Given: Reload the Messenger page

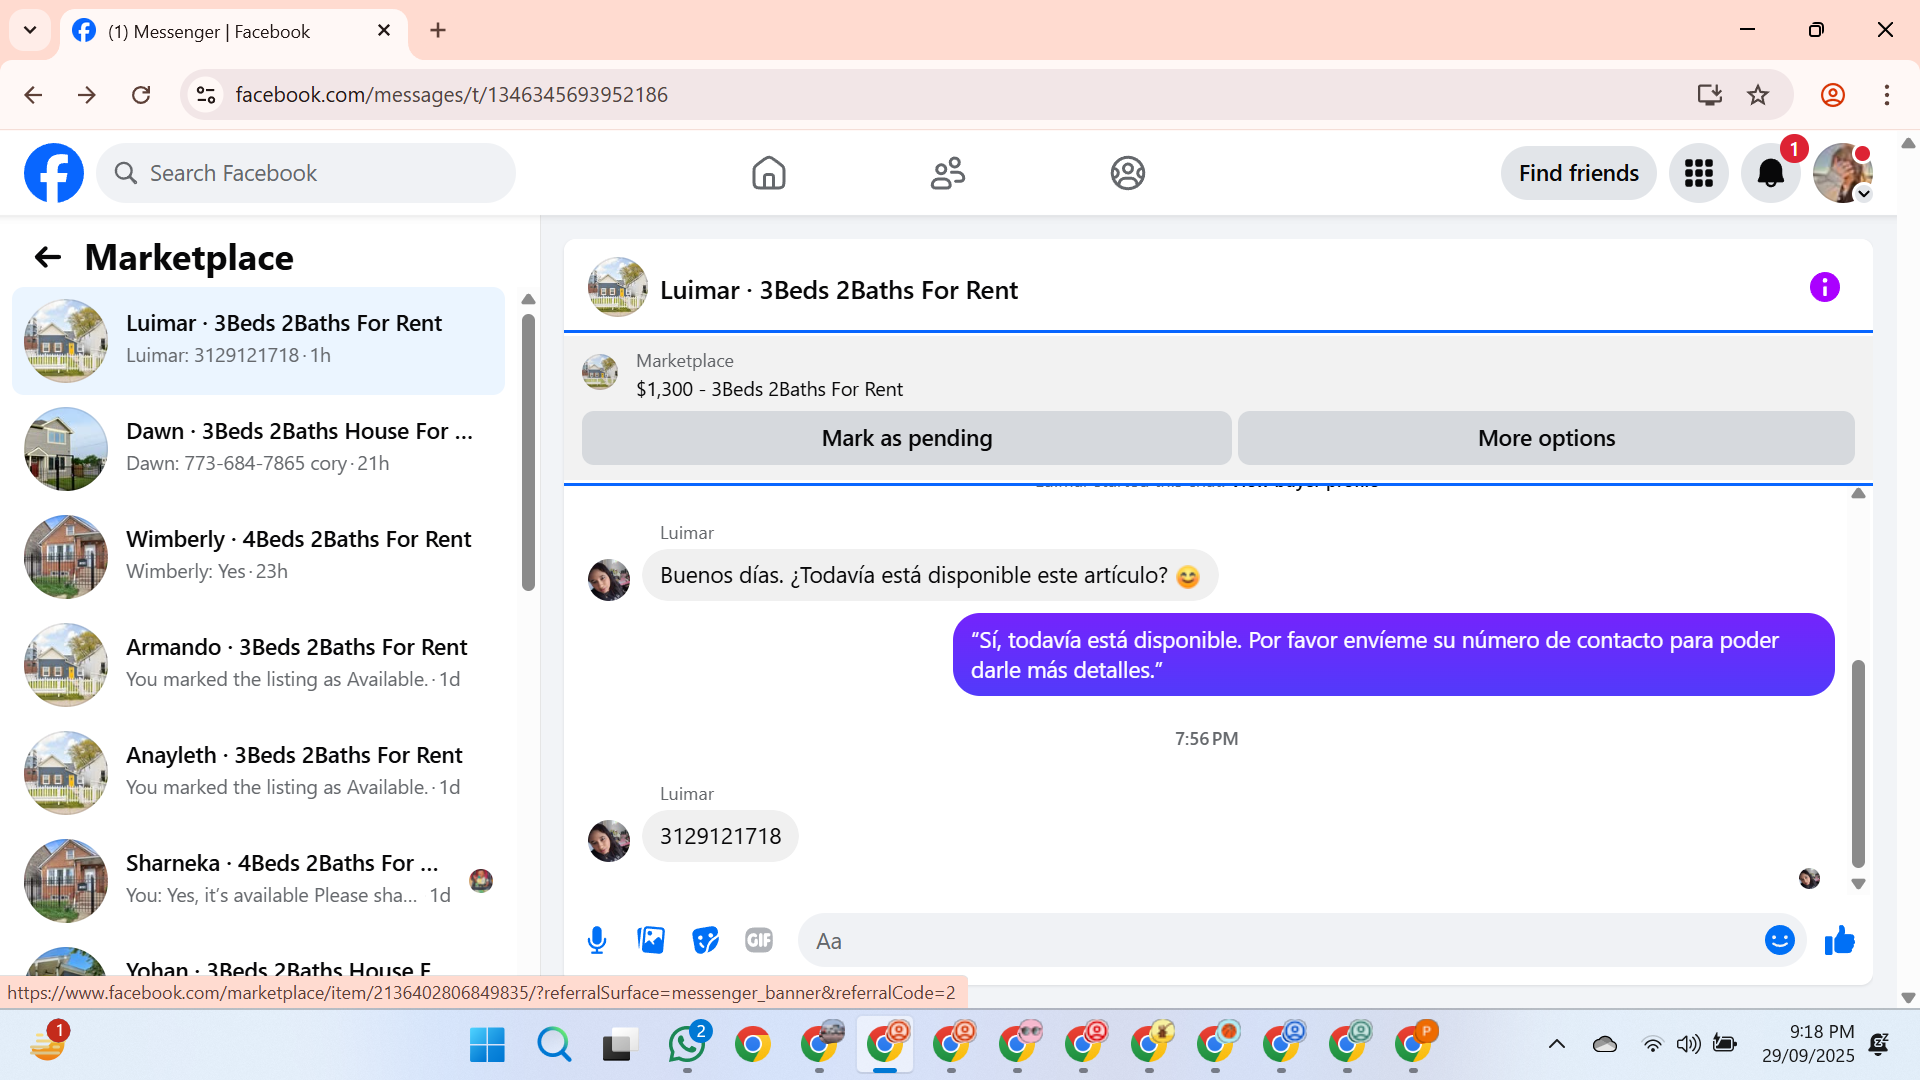Looking at the screenshot, I should (x=141, y=95).
